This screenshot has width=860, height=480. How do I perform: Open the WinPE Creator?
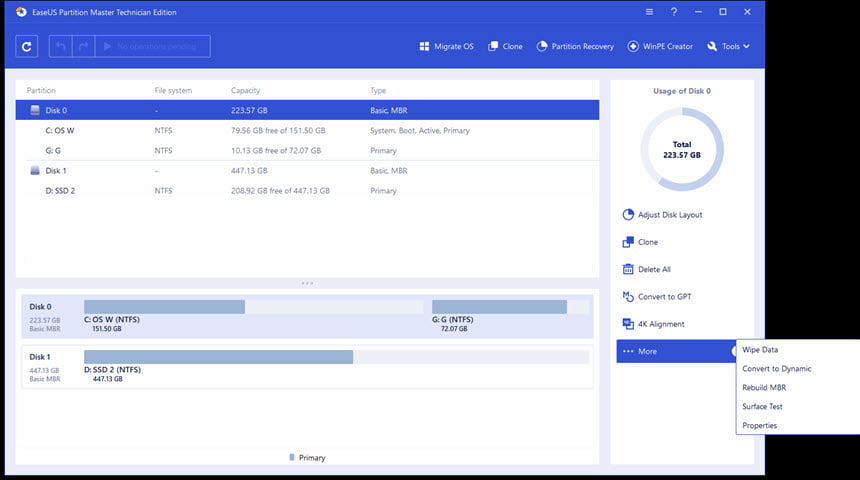[x=660, y=47]
